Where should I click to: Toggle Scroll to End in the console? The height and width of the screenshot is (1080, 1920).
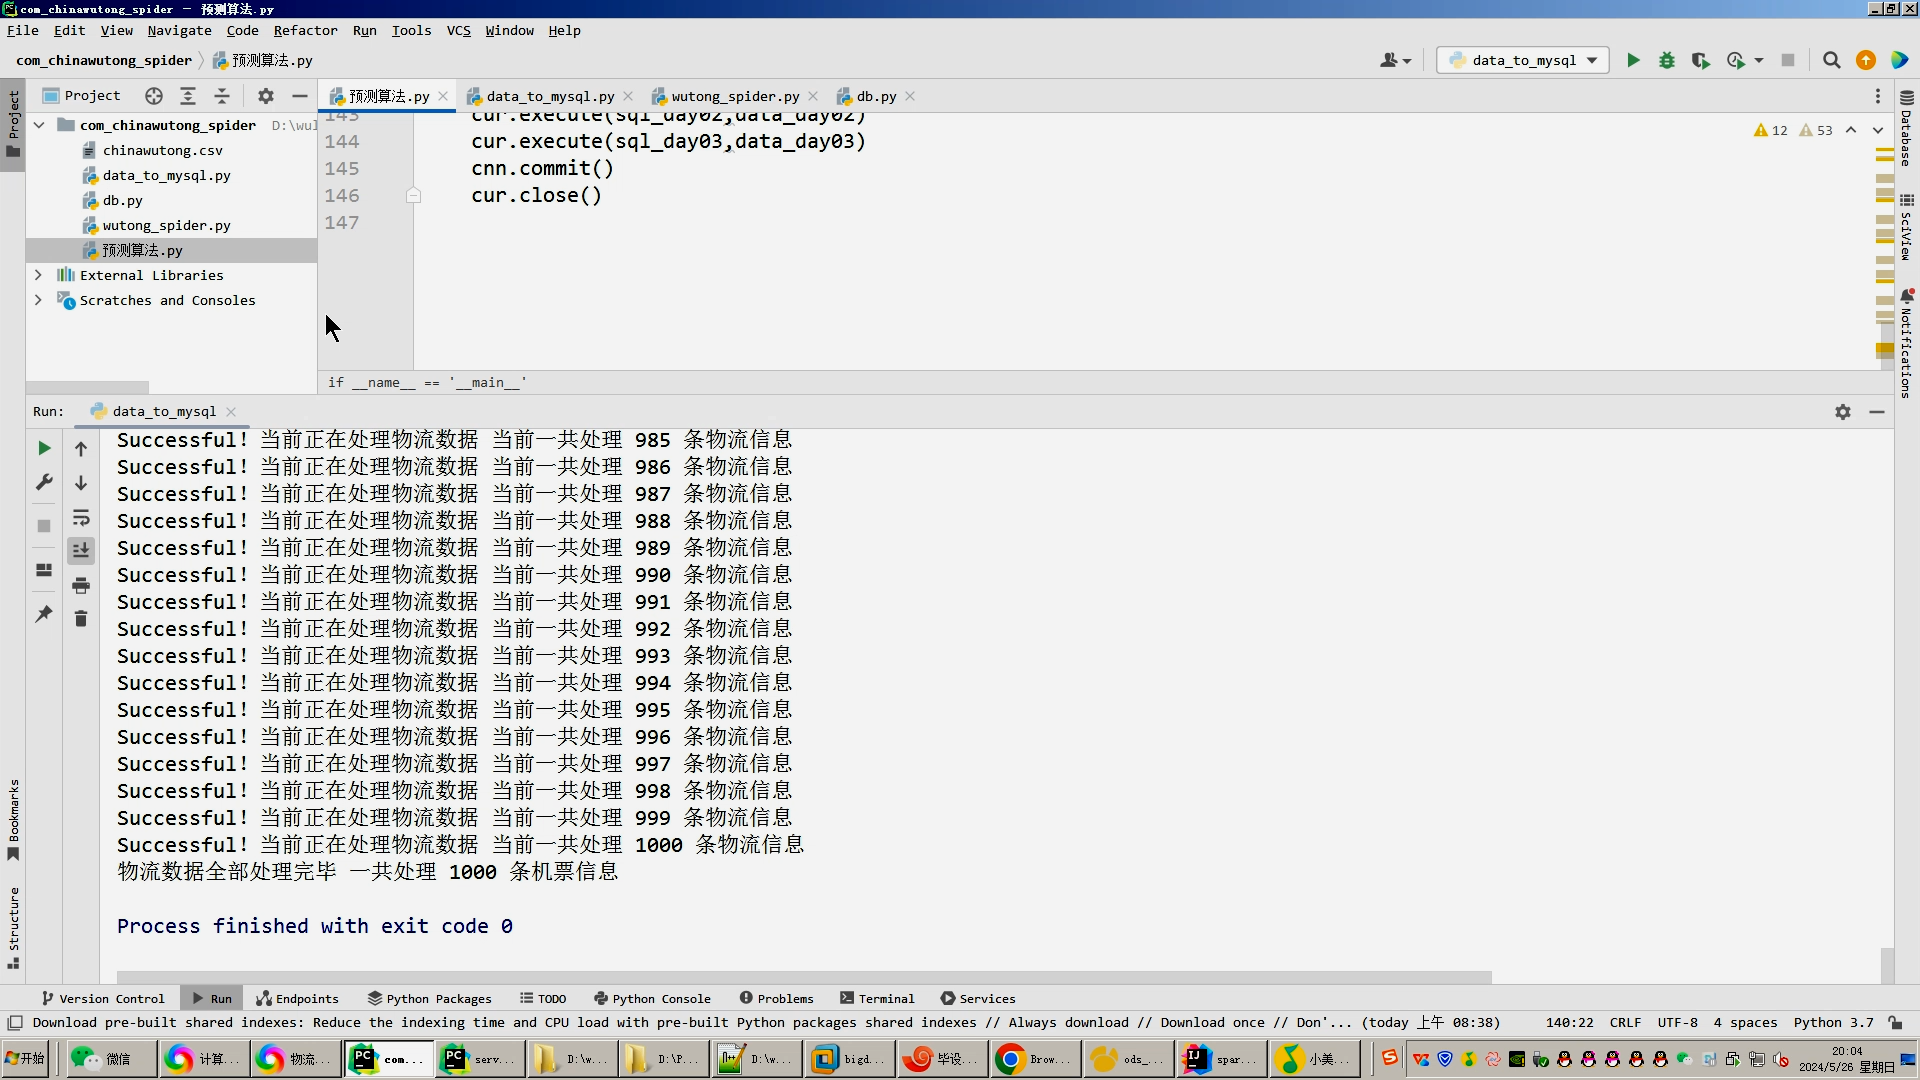click(x=81, y=551)
